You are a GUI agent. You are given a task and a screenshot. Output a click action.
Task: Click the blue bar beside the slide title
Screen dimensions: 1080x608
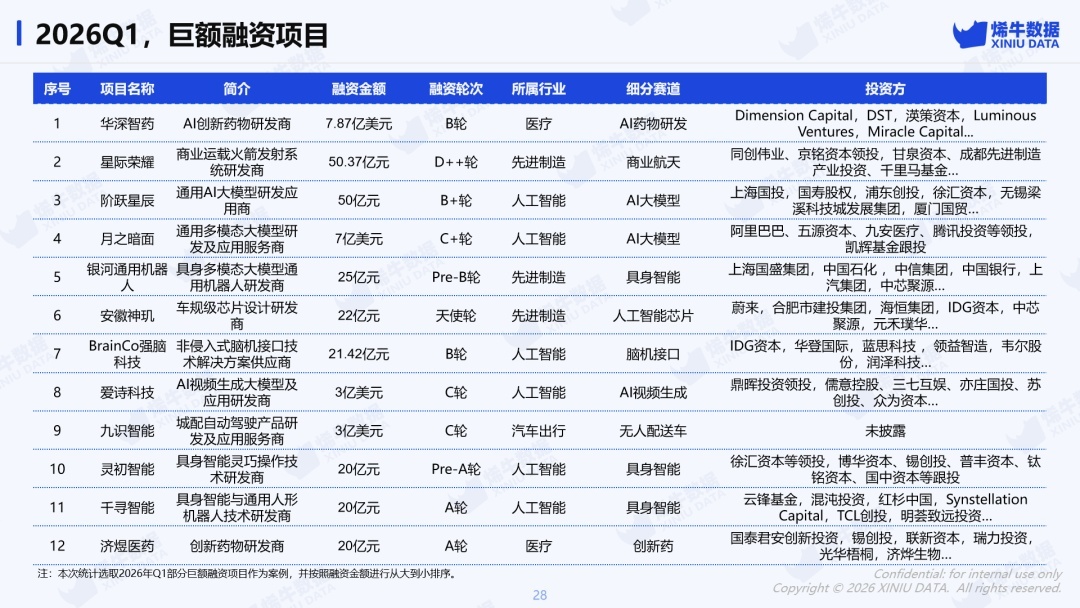(x=21, y=35)
